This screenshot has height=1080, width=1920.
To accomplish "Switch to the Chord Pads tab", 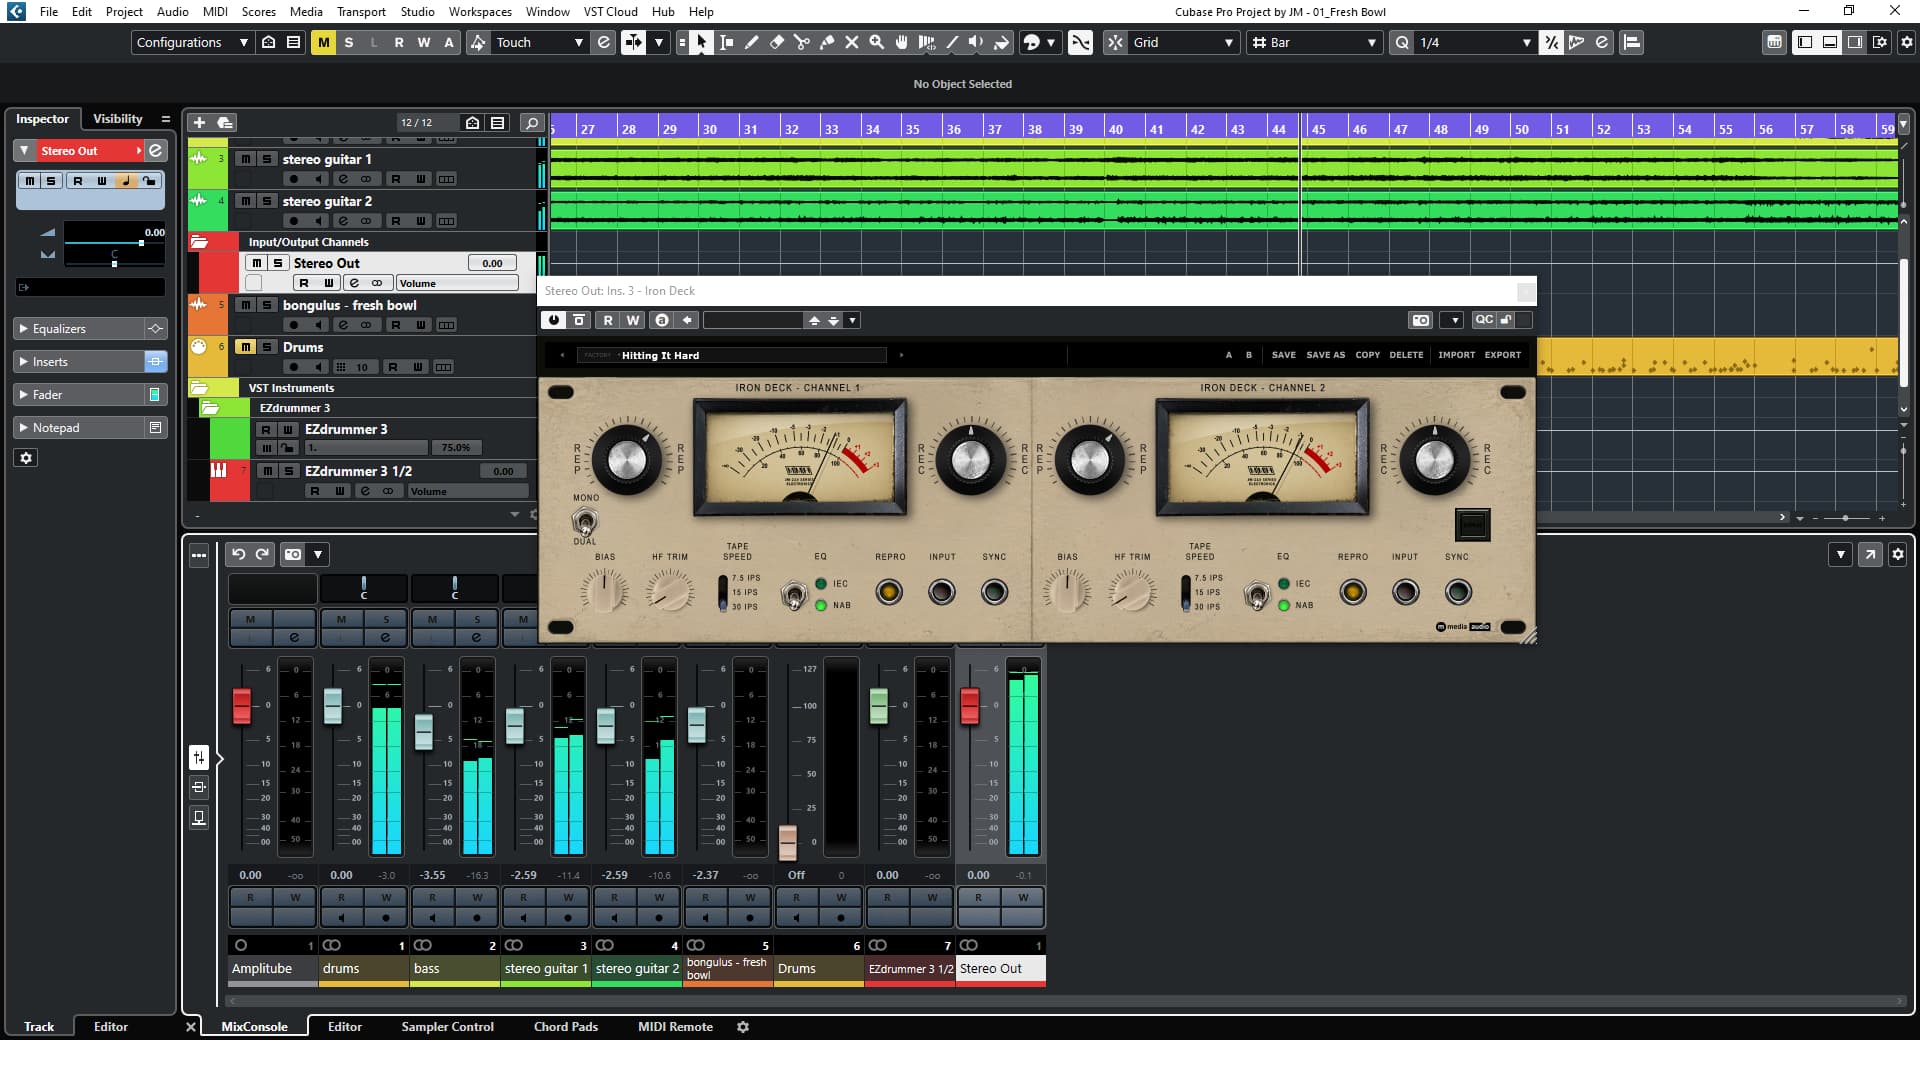I will pos(566,1026).
